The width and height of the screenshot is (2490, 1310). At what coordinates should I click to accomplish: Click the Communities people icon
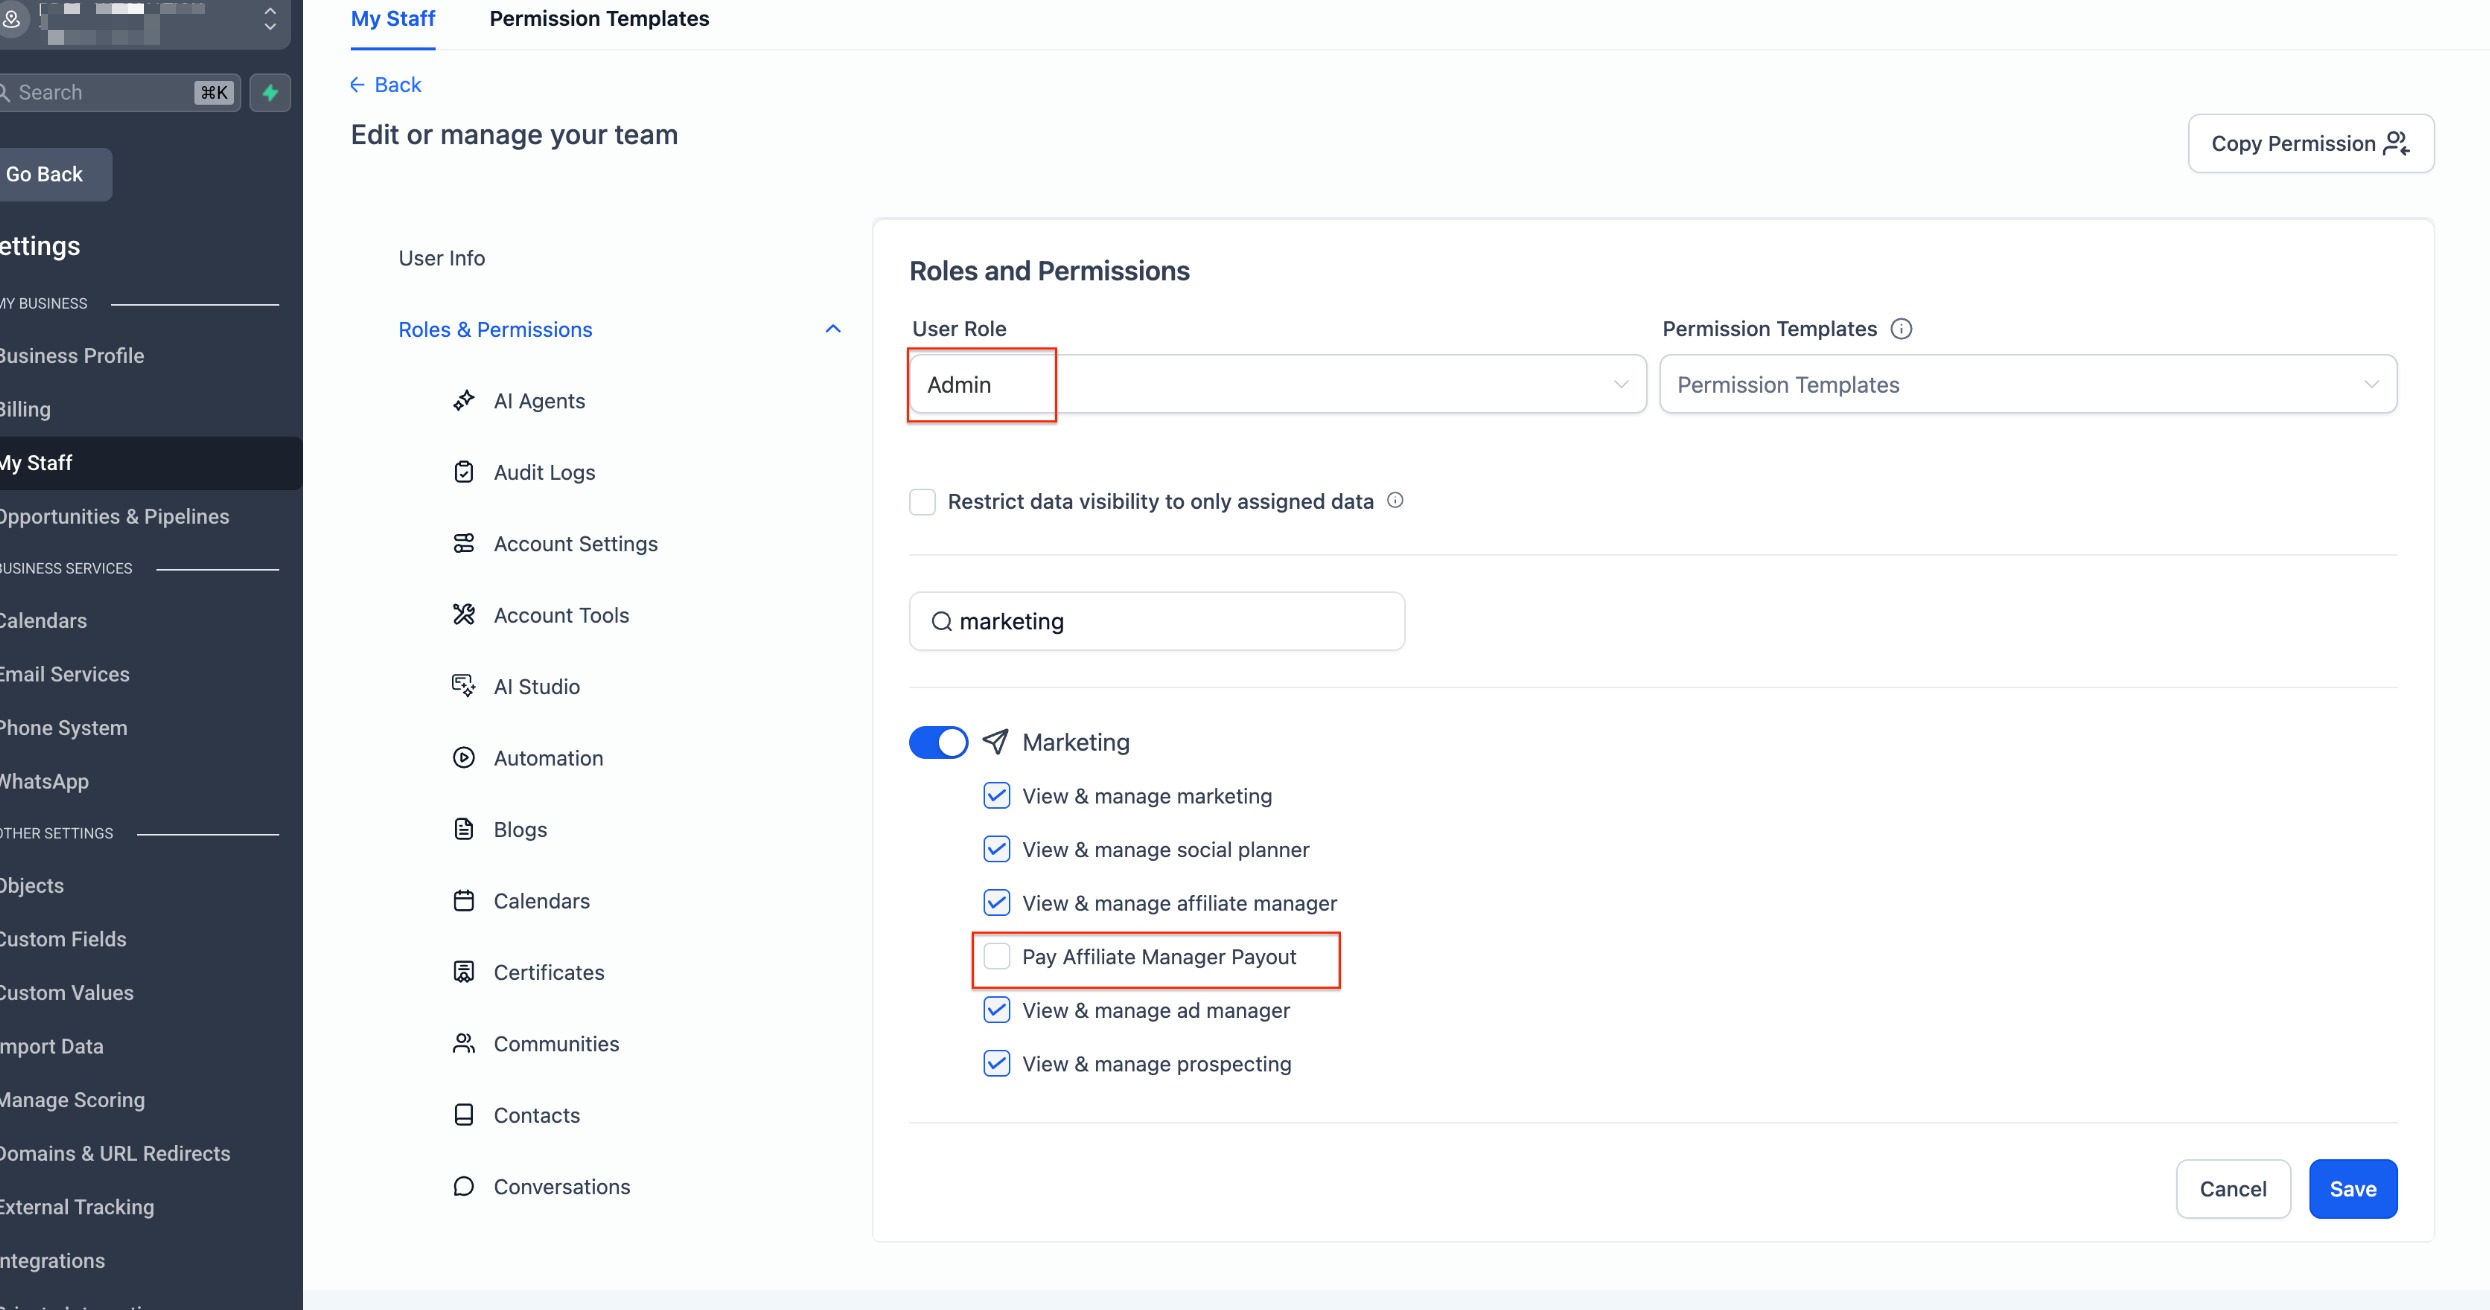tap(464, 1043)
